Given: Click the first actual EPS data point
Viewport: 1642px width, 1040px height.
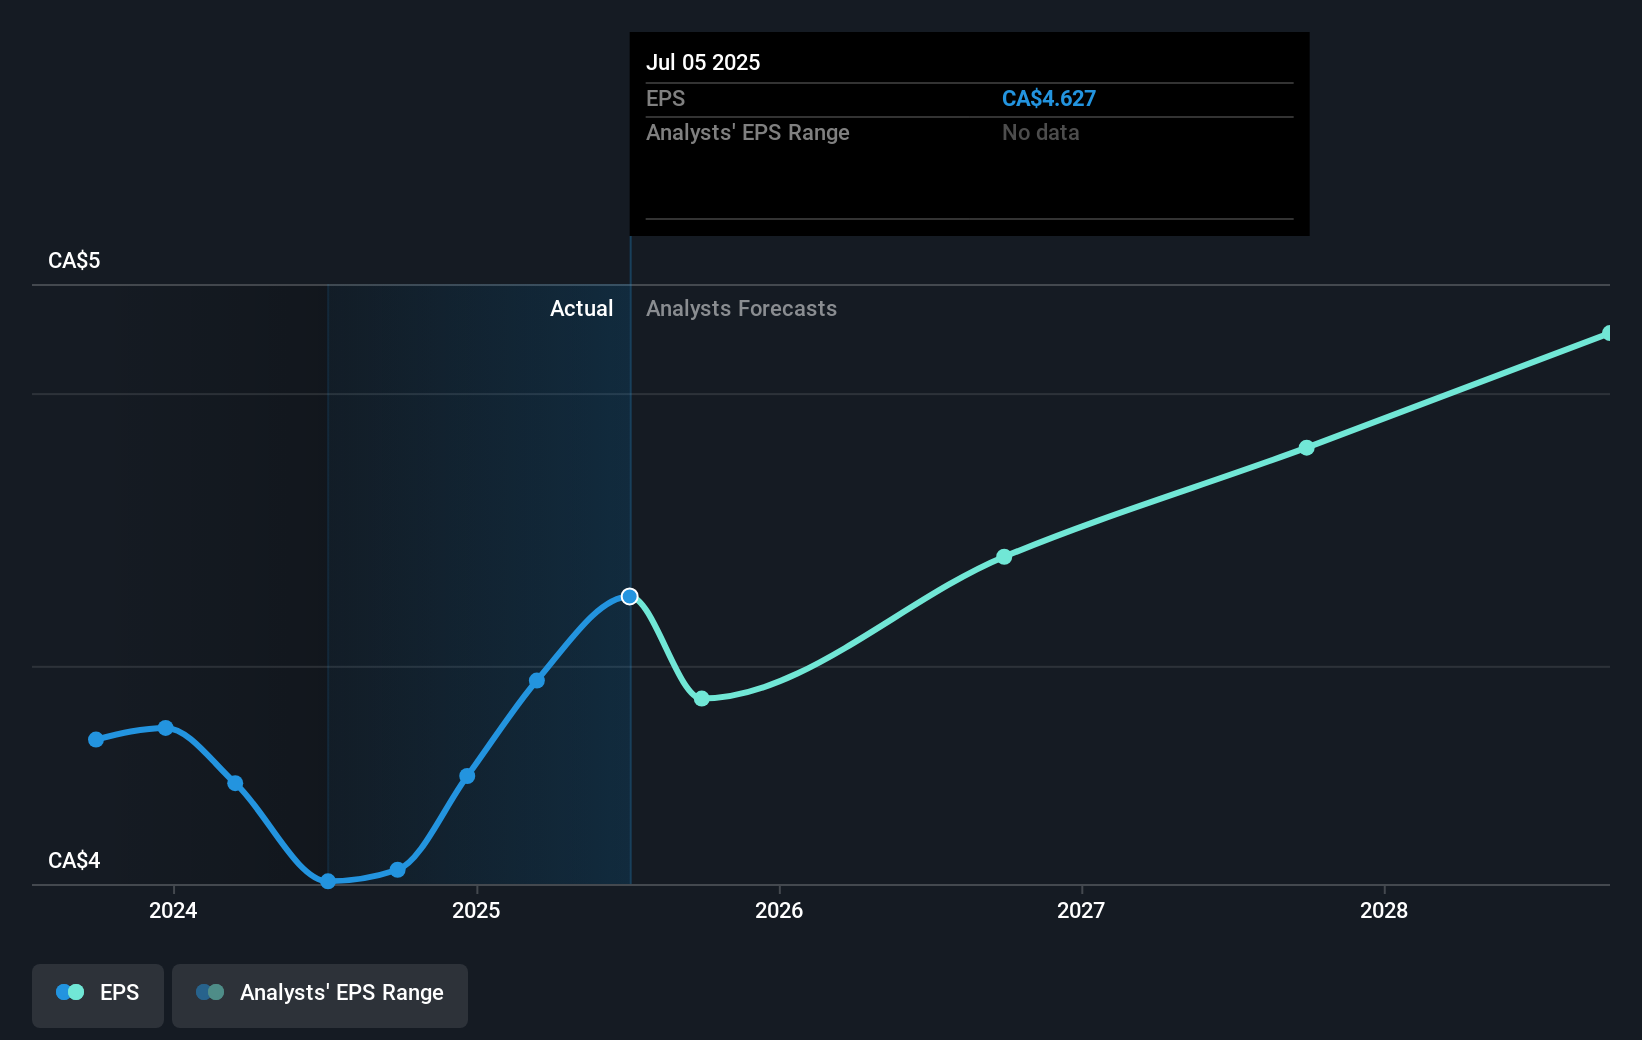Looking at the screenshot, I should 95,740.
